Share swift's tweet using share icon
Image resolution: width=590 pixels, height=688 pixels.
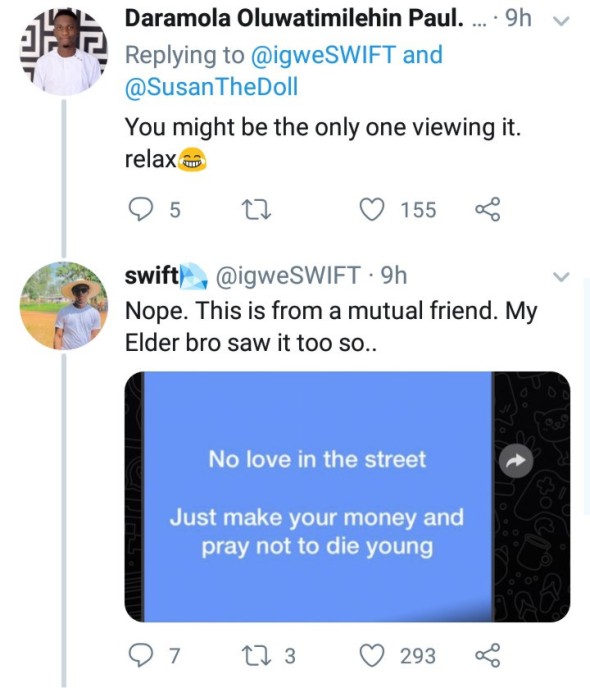[488, 656]
